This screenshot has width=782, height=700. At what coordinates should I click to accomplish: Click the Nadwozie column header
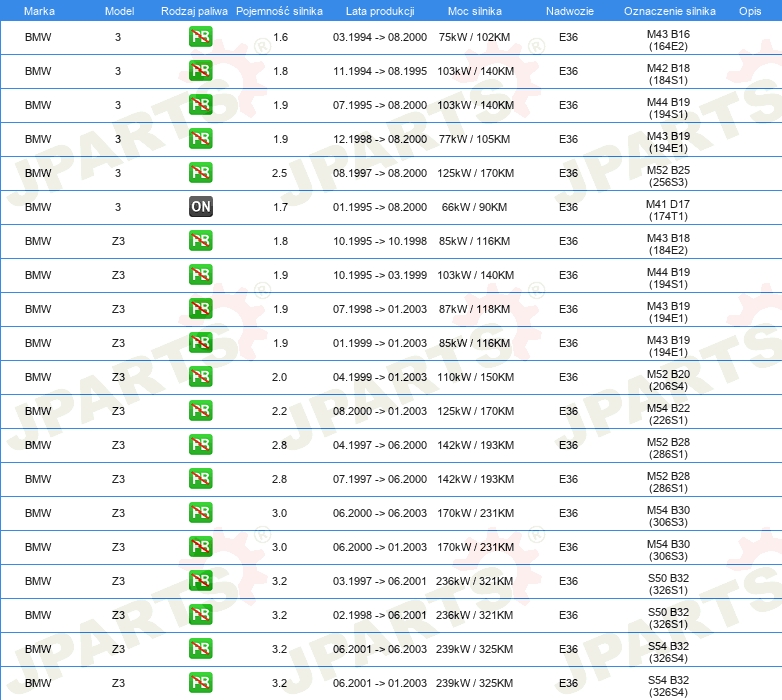(570, 11)
